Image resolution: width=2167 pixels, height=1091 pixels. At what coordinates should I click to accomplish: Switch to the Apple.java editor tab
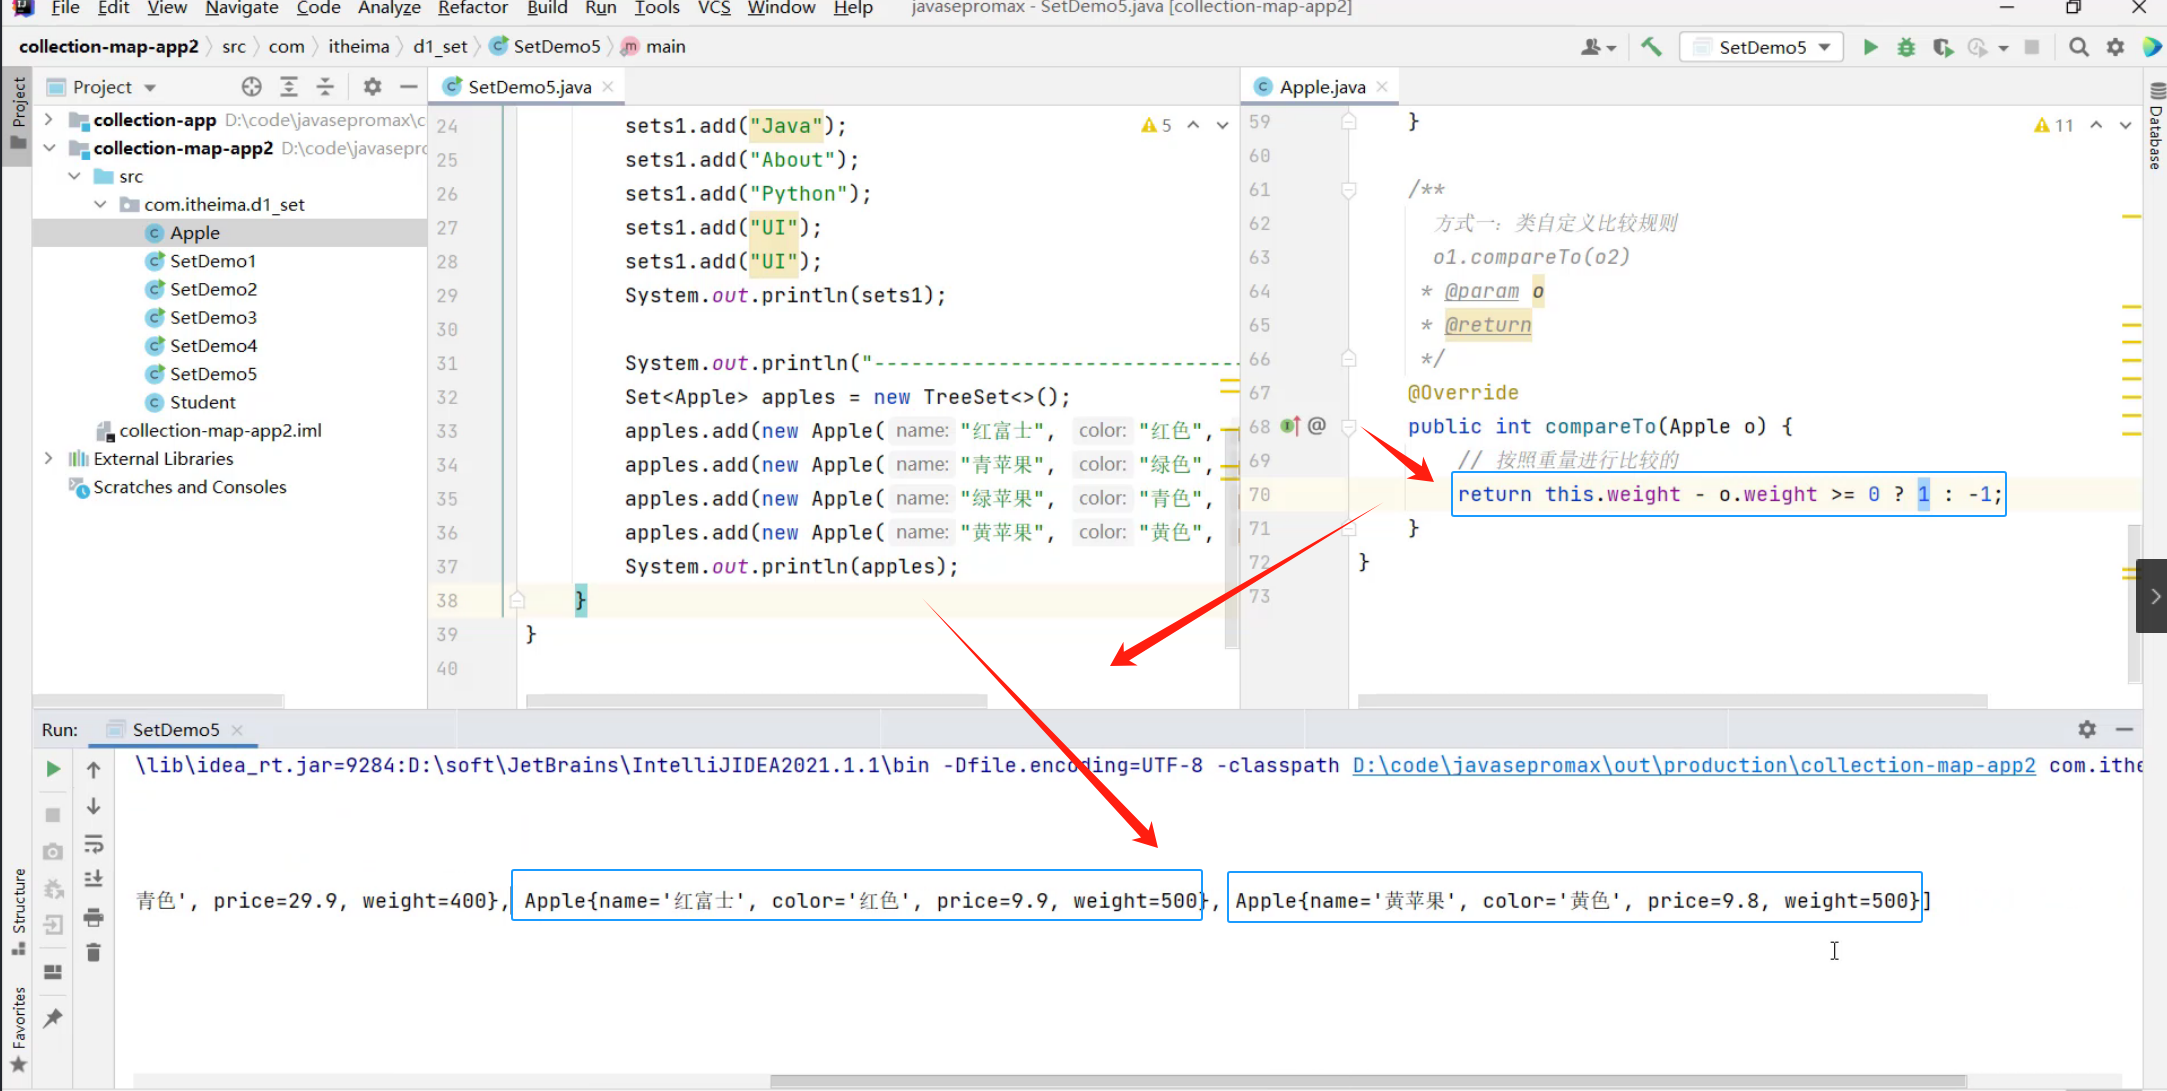click(x=1321, y=87)
